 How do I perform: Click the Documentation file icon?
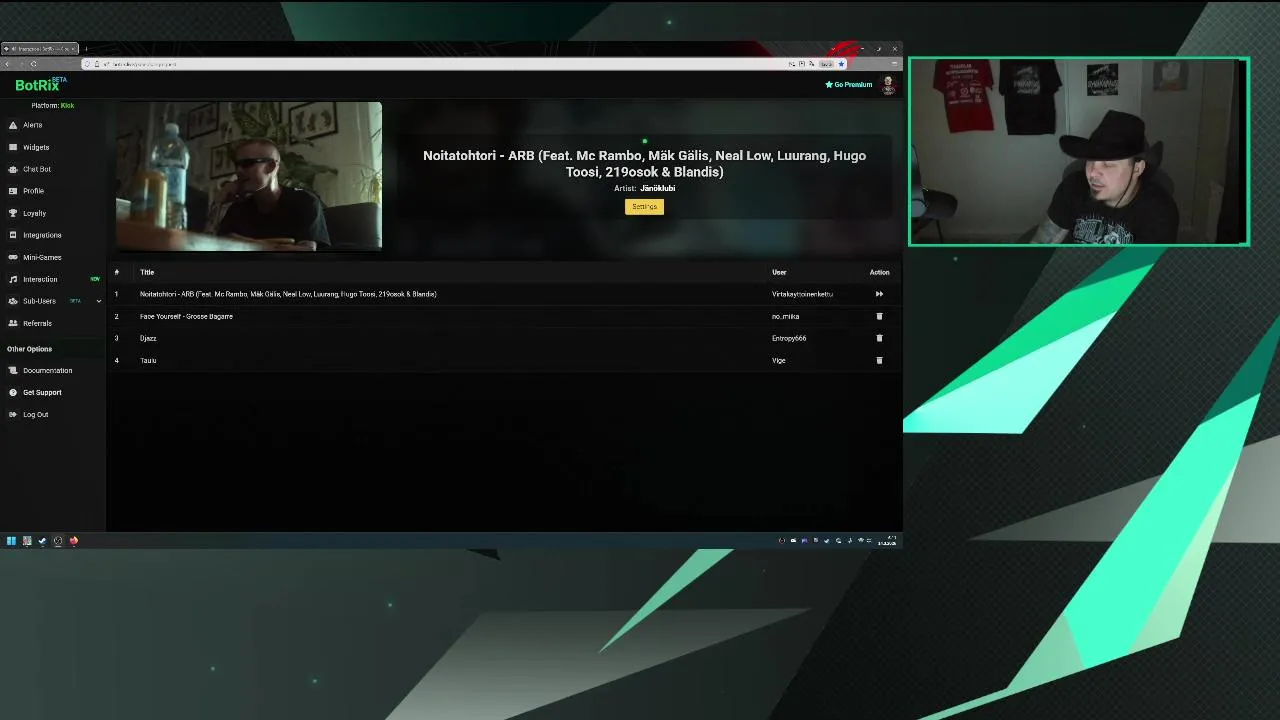[x=13, y=370]
